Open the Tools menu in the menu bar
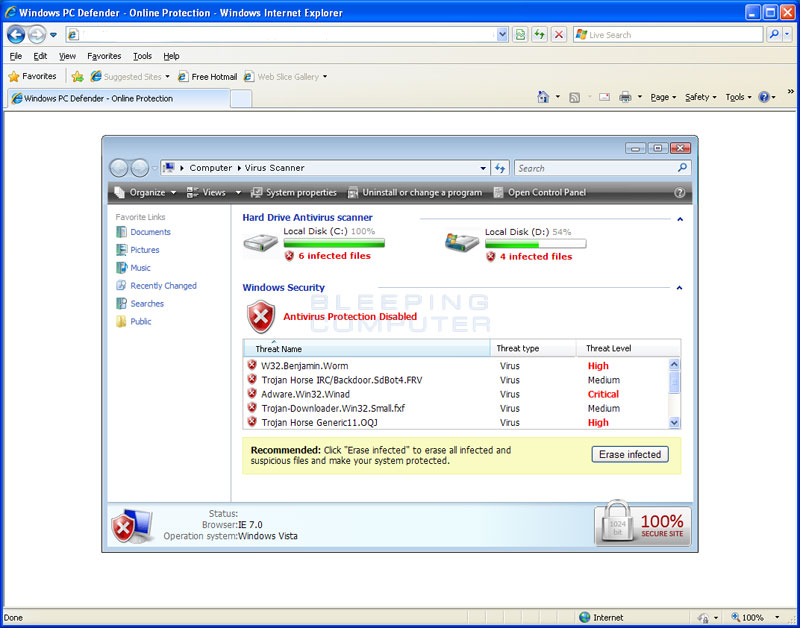 point(141,55)
